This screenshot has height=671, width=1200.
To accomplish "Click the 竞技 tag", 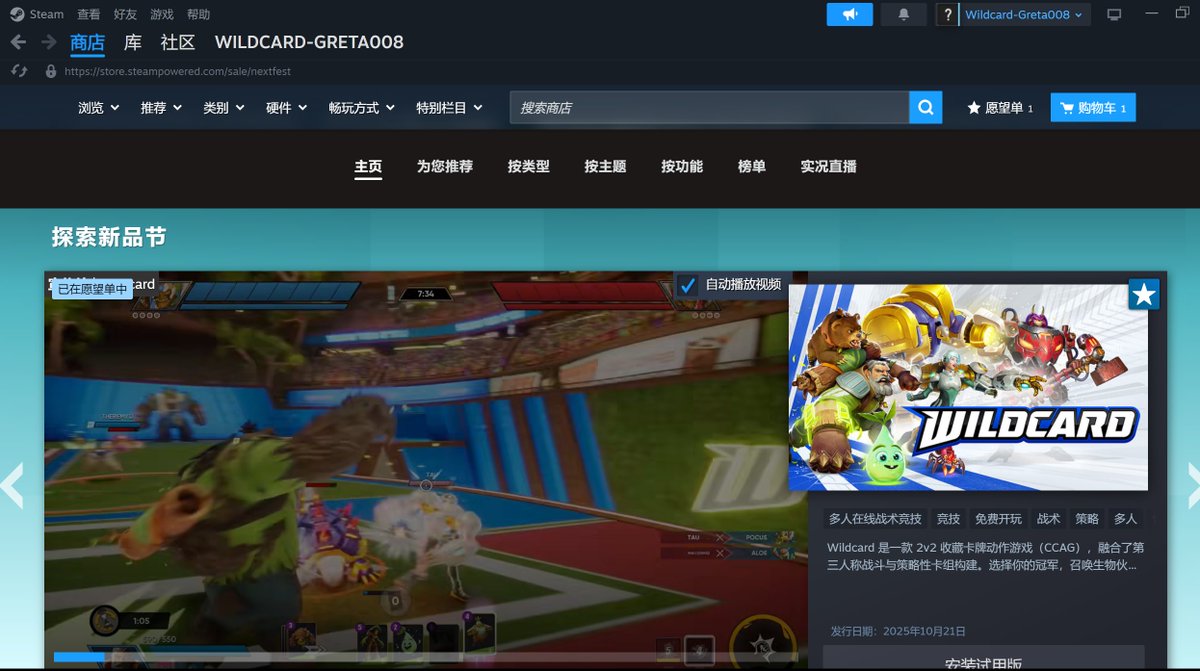I will (948, 519).
